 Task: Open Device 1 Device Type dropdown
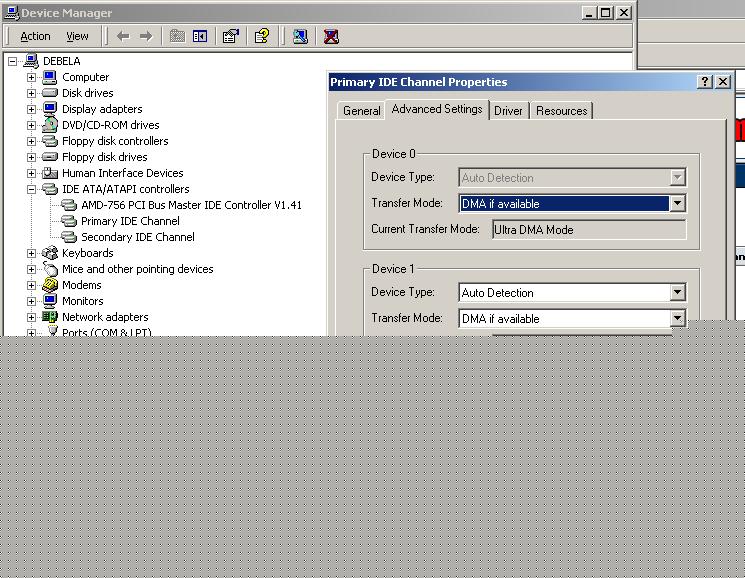677,293
